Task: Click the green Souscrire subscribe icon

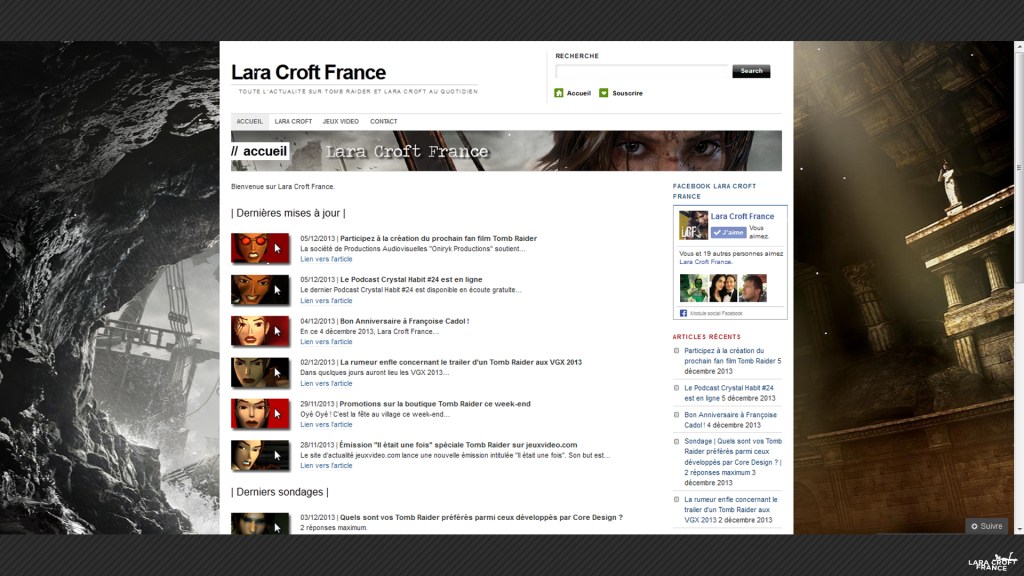Action: pyautogui.click(x=604, y=93)
